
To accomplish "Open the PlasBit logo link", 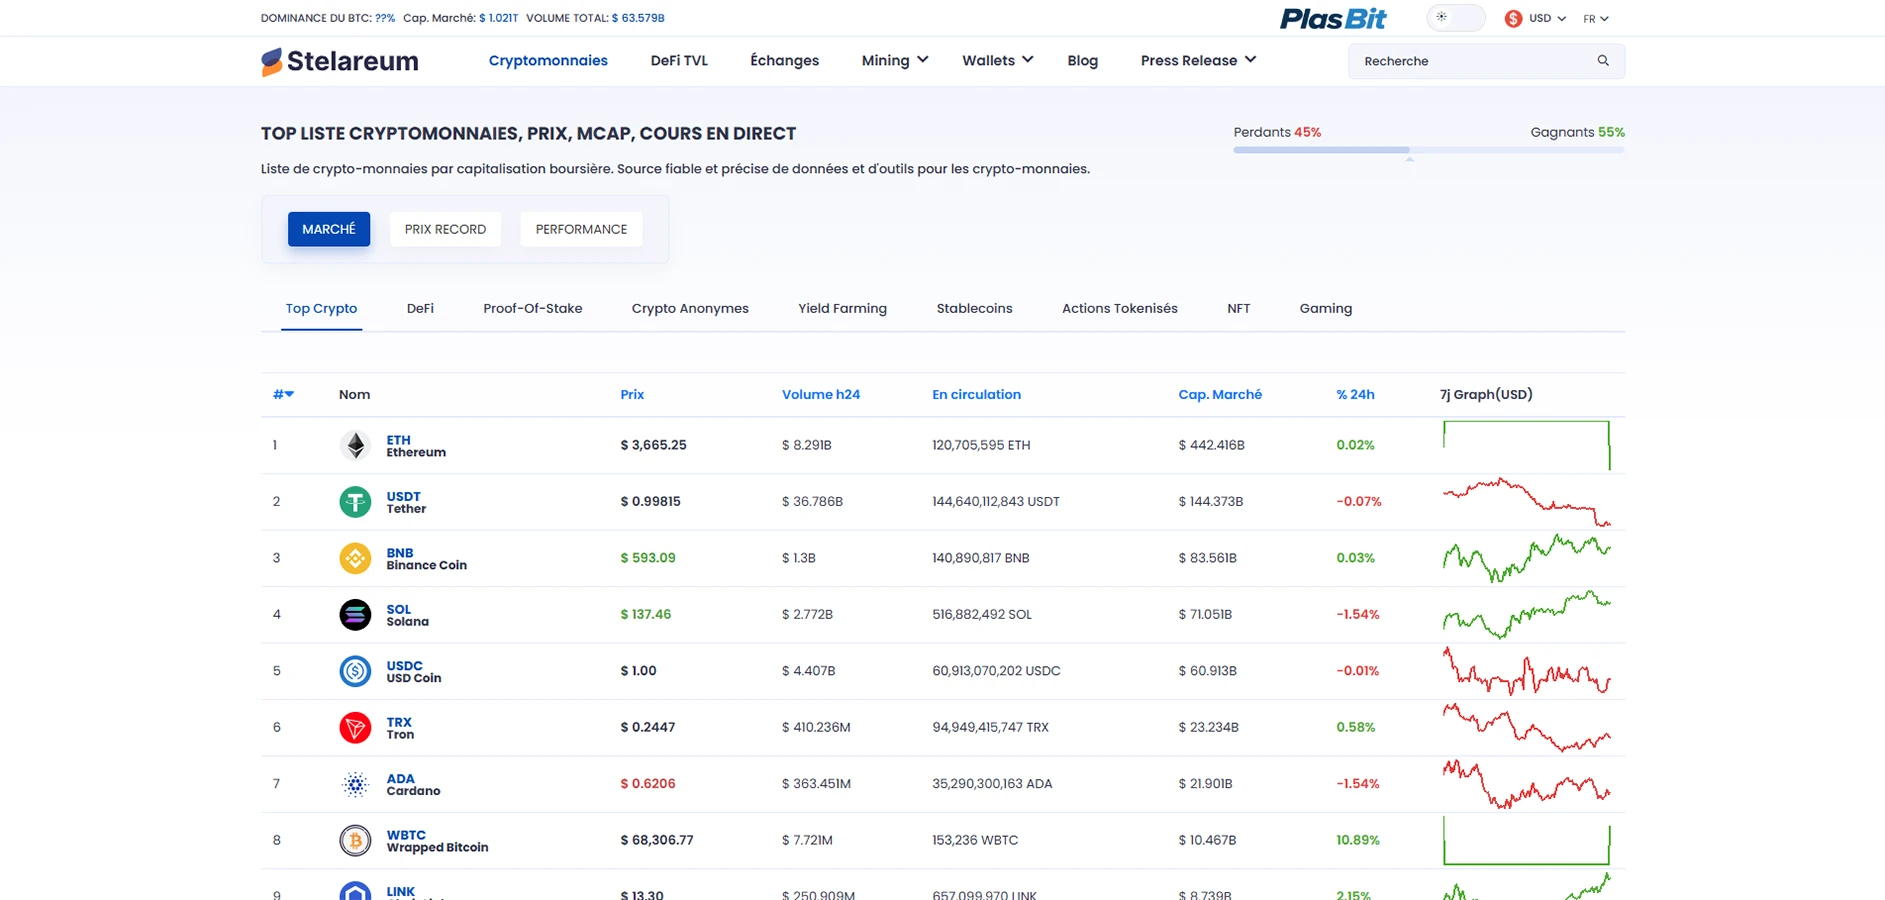I will [x=1333, y=18].
